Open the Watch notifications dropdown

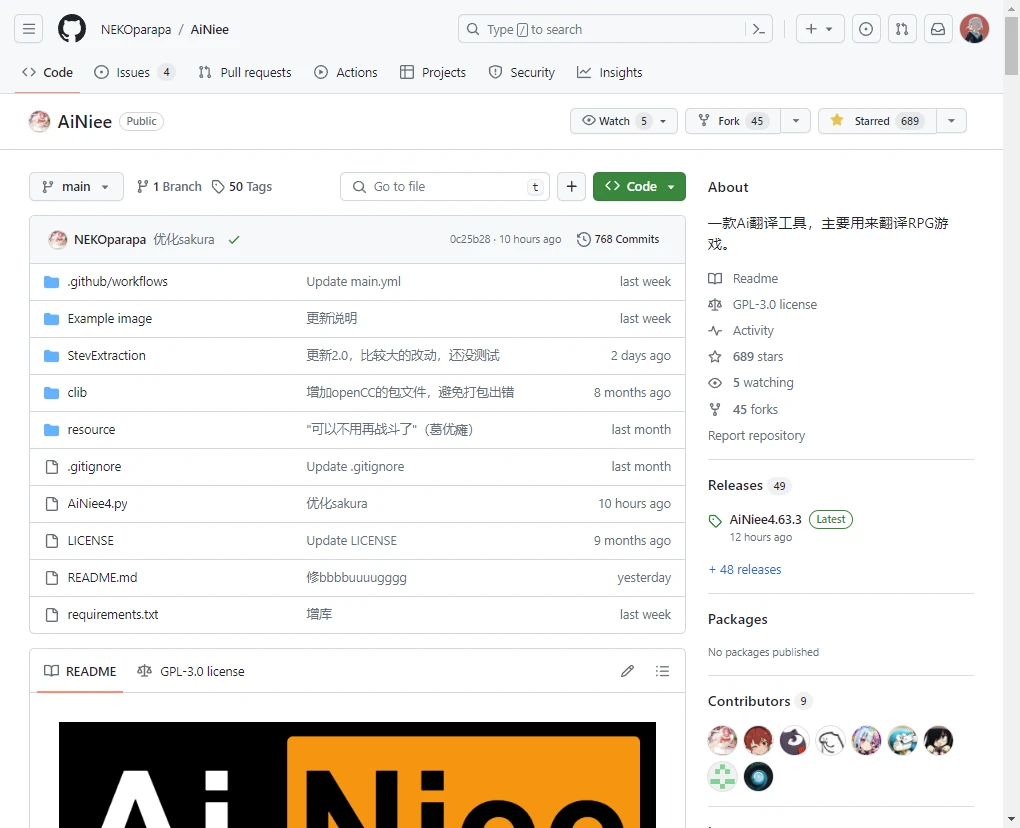(623, 121)
